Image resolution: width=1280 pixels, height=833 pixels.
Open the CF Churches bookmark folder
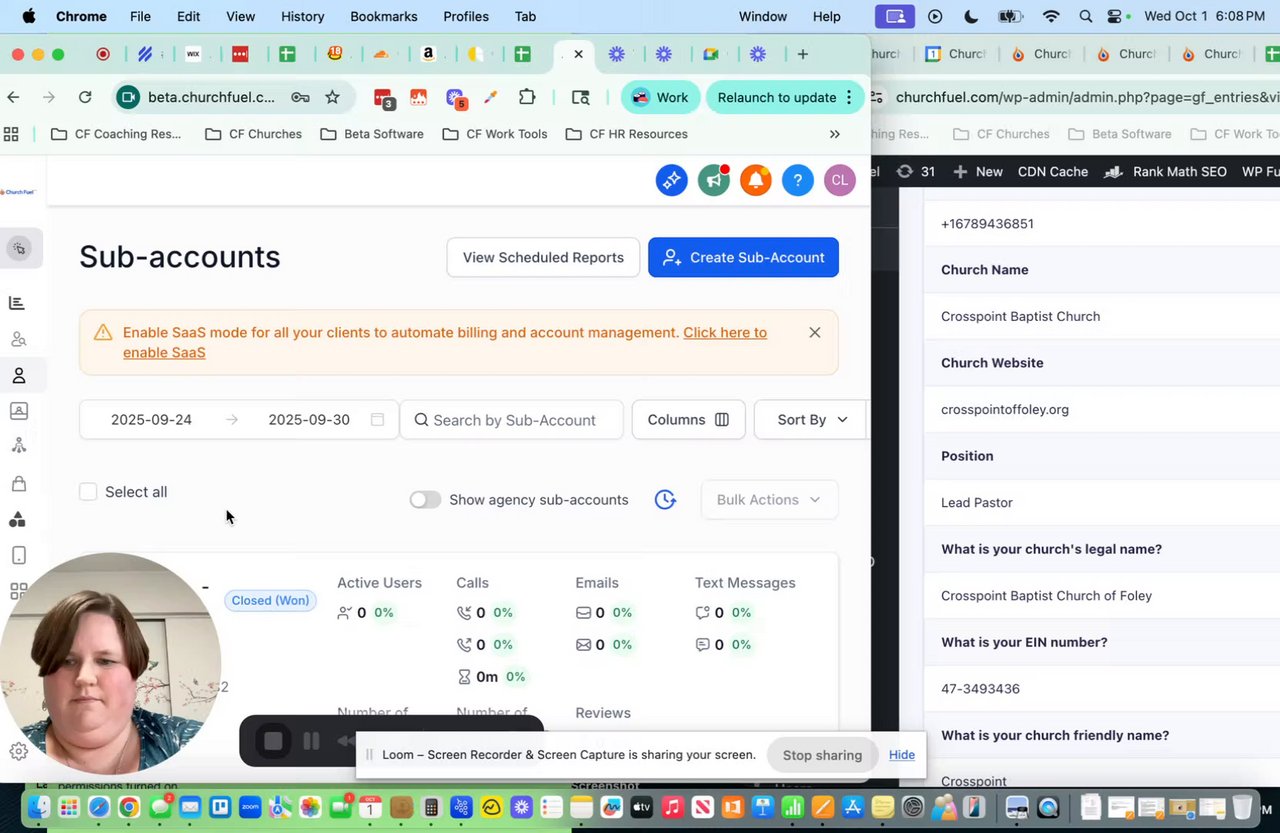click(x=253, y=134)
